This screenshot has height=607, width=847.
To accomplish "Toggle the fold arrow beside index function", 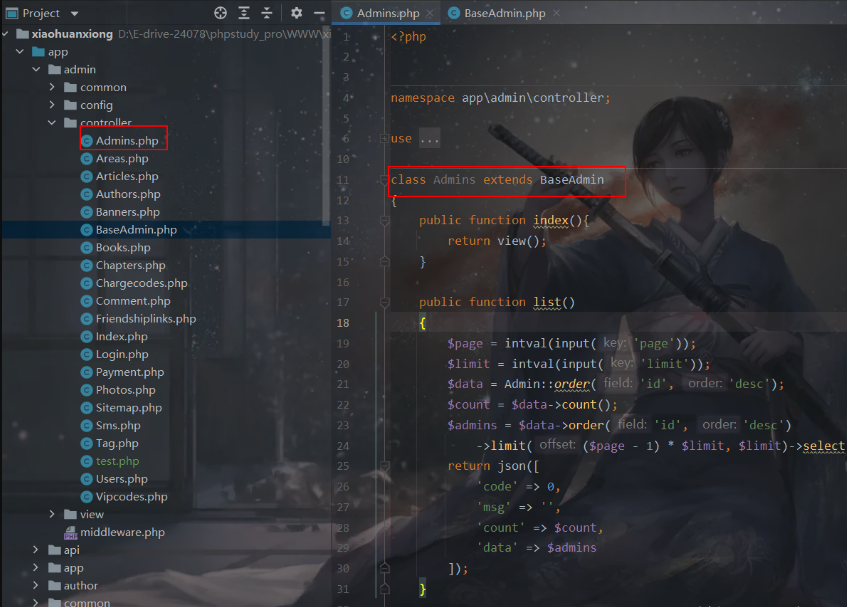I will pos(383,220).
